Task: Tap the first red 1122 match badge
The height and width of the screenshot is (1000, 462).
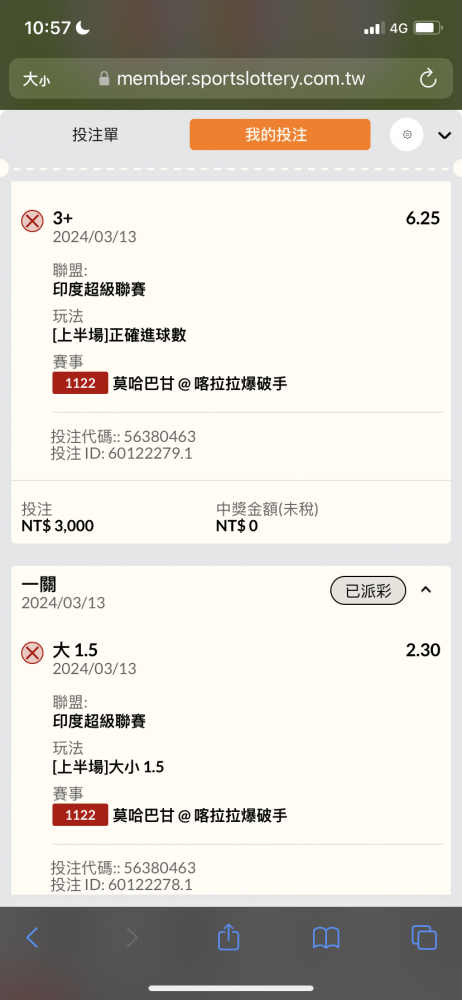Action: [x=80, y=383]
